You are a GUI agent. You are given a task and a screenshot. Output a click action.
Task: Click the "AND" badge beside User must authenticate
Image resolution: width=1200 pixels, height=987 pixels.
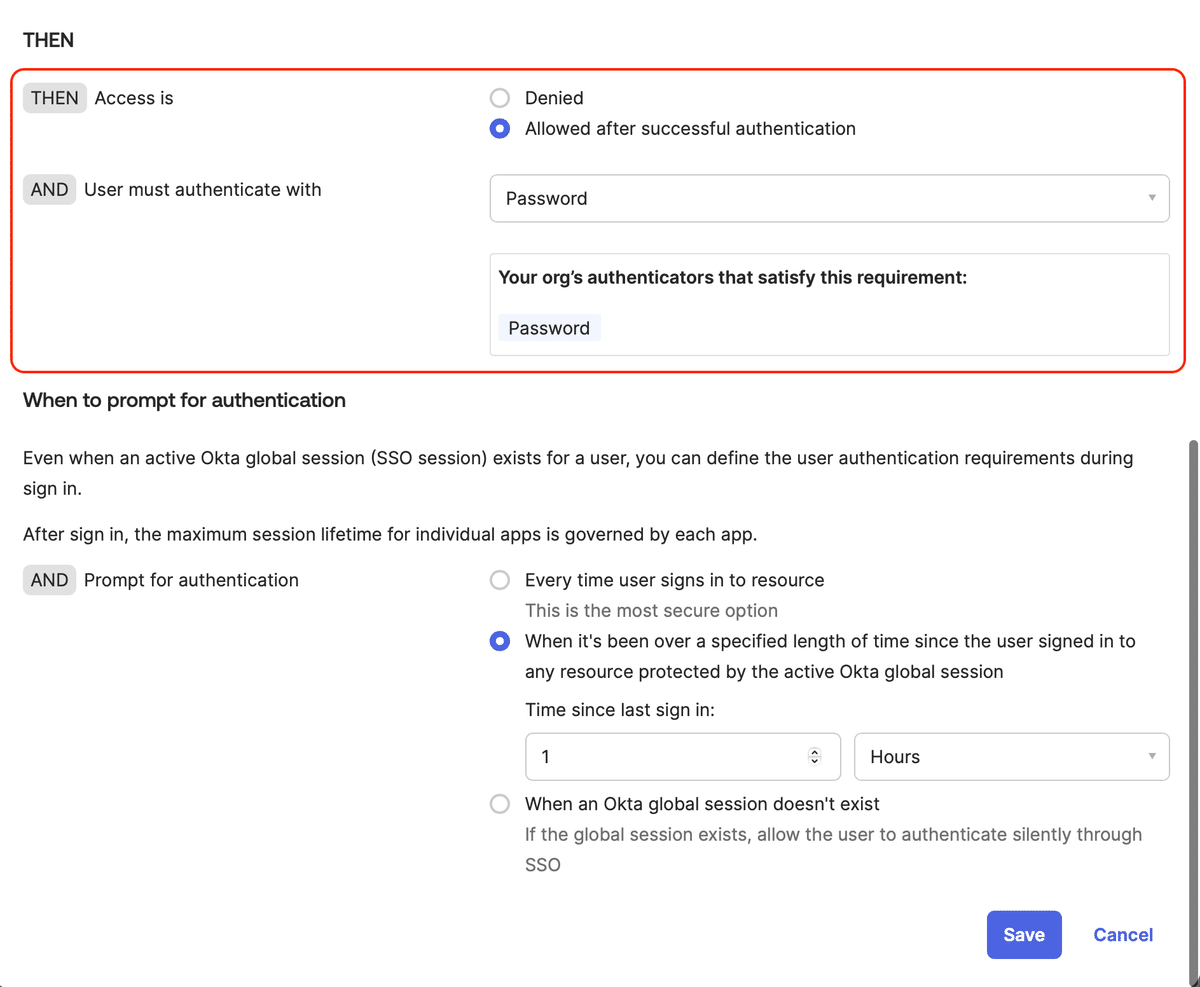click(x=49, y=189)
